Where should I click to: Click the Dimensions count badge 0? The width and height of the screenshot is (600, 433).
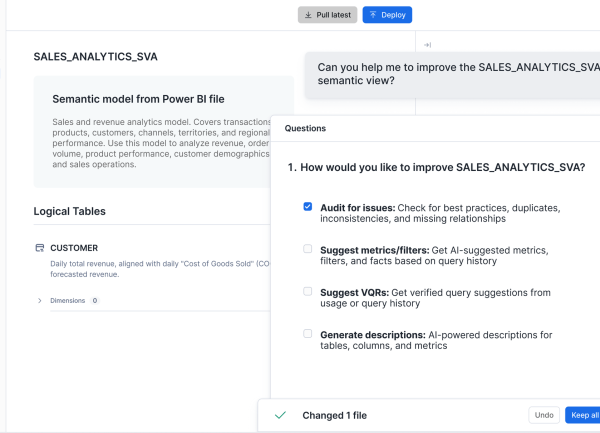pyautogui.click(x=95, y=301)
